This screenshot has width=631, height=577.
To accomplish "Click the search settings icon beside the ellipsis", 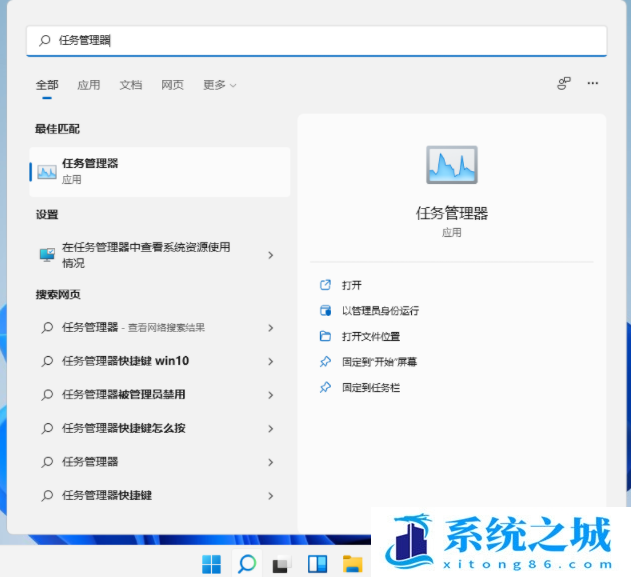I will pos(564,84).
